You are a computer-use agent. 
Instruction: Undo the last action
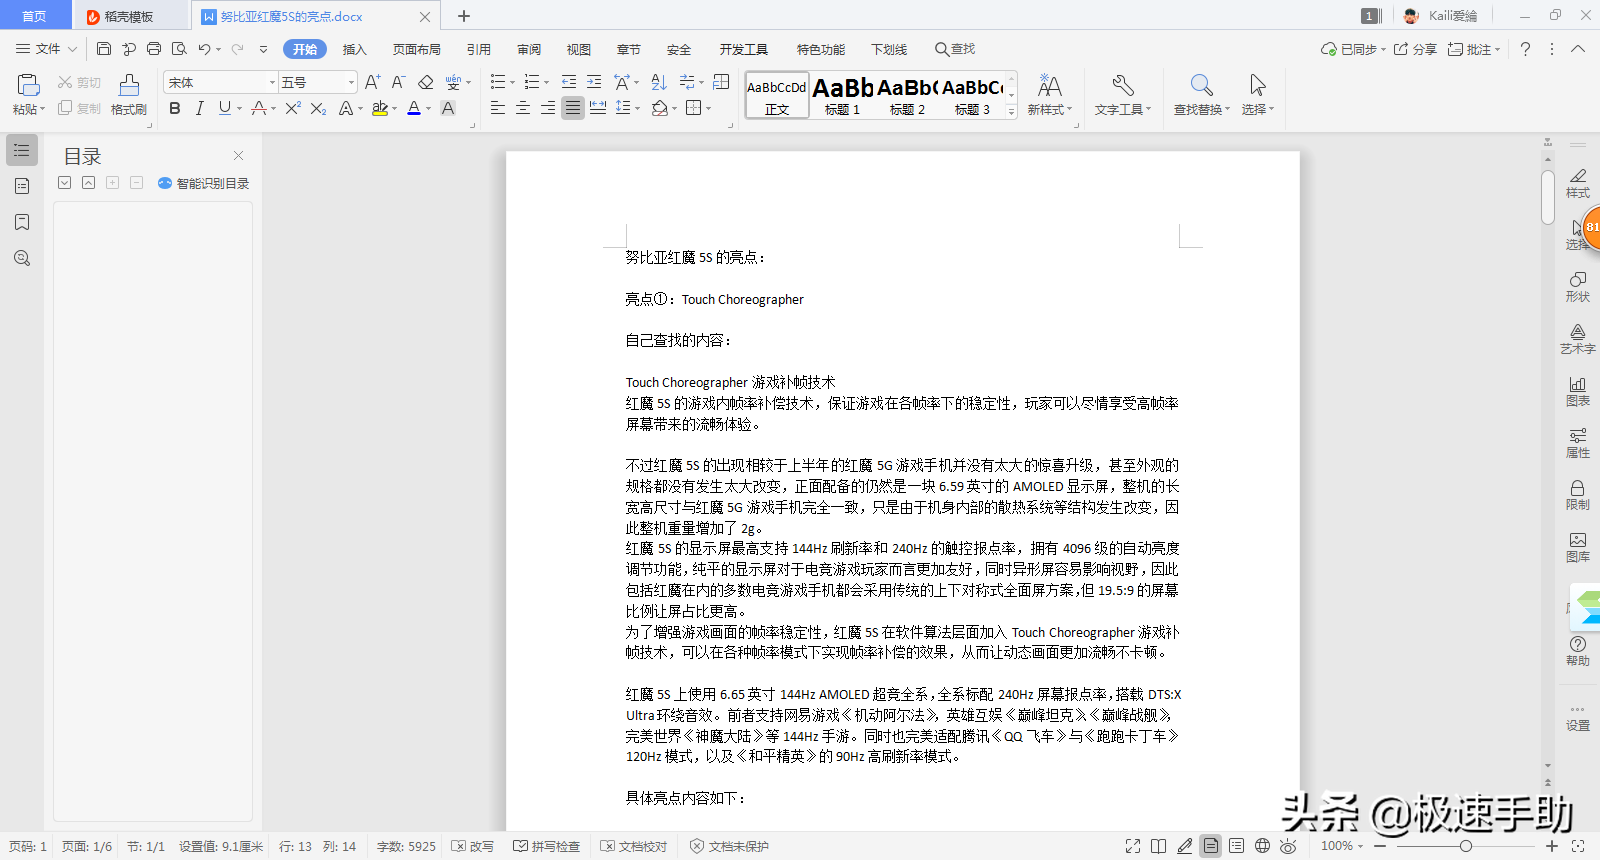click(204, 49)
